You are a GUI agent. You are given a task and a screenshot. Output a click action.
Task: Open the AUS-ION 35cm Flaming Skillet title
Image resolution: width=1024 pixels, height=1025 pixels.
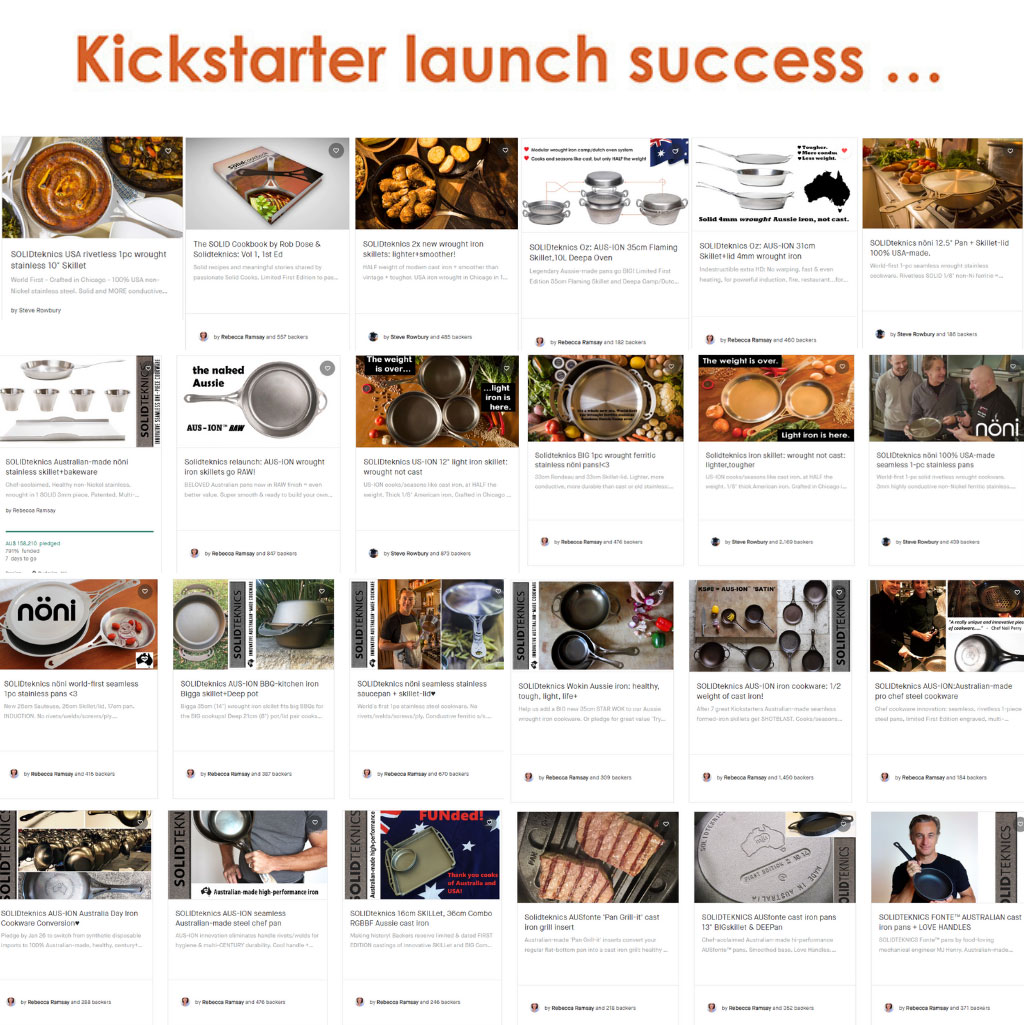coord(603,252)
